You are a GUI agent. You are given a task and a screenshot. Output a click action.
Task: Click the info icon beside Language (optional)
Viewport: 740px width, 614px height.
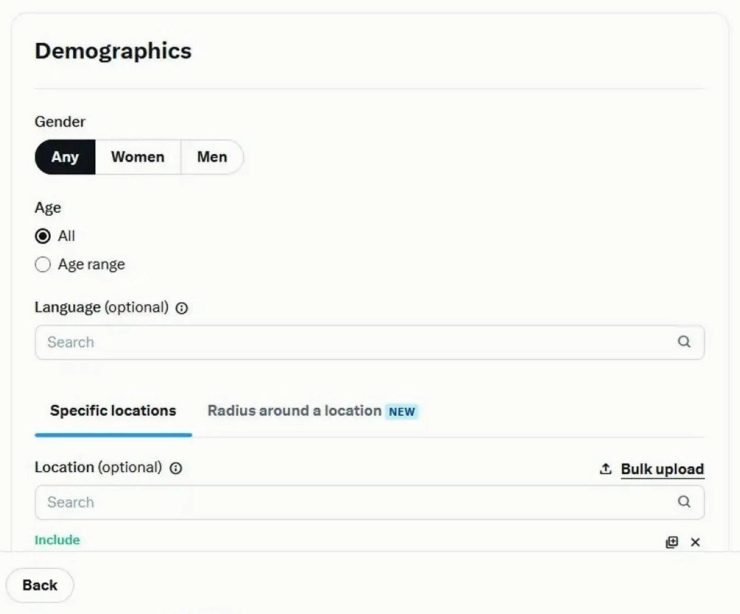pyautogui.click(x=182, y=308)
